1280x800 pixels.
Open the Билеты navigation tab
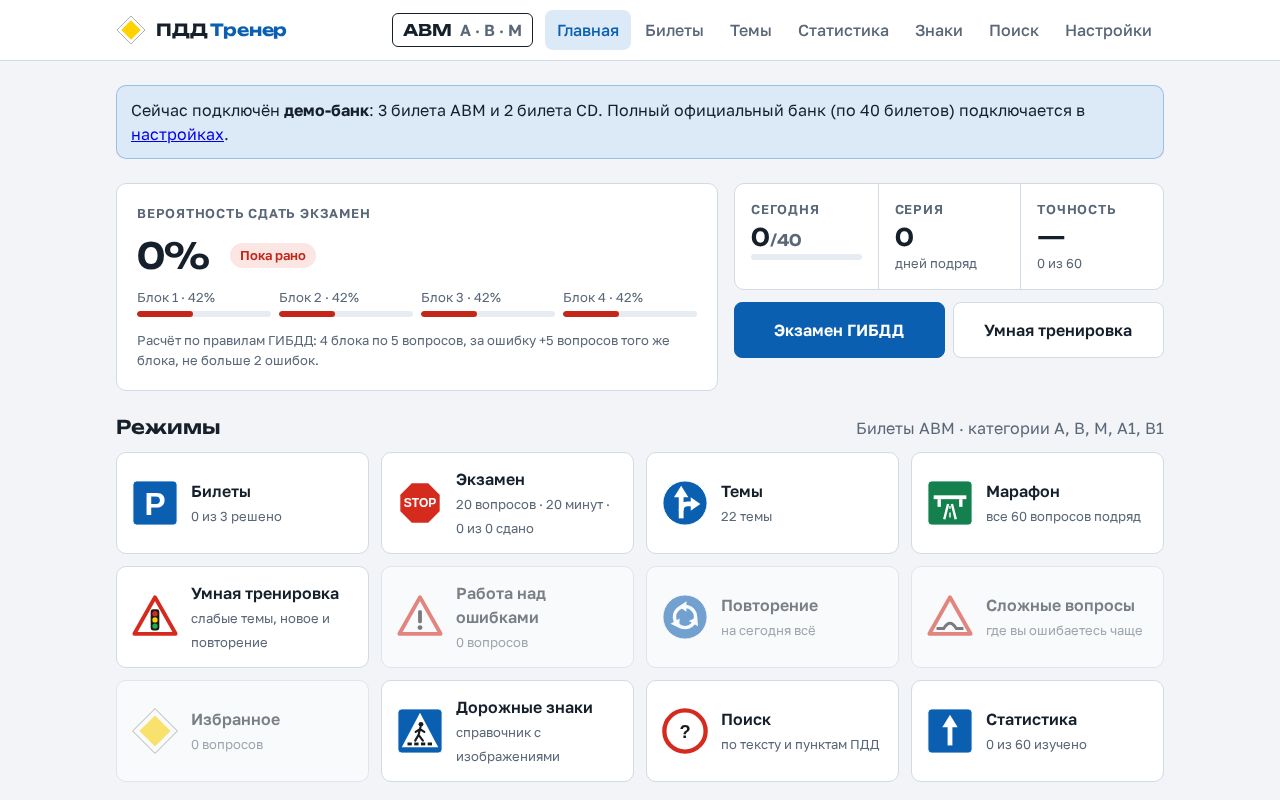click(674, 30)
